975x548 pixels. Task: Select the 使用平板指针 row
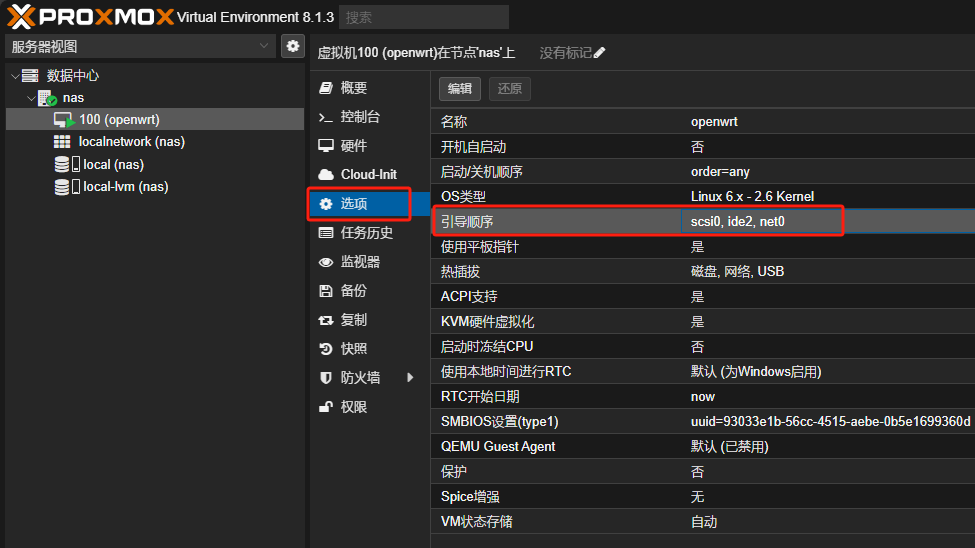point(703,247)
